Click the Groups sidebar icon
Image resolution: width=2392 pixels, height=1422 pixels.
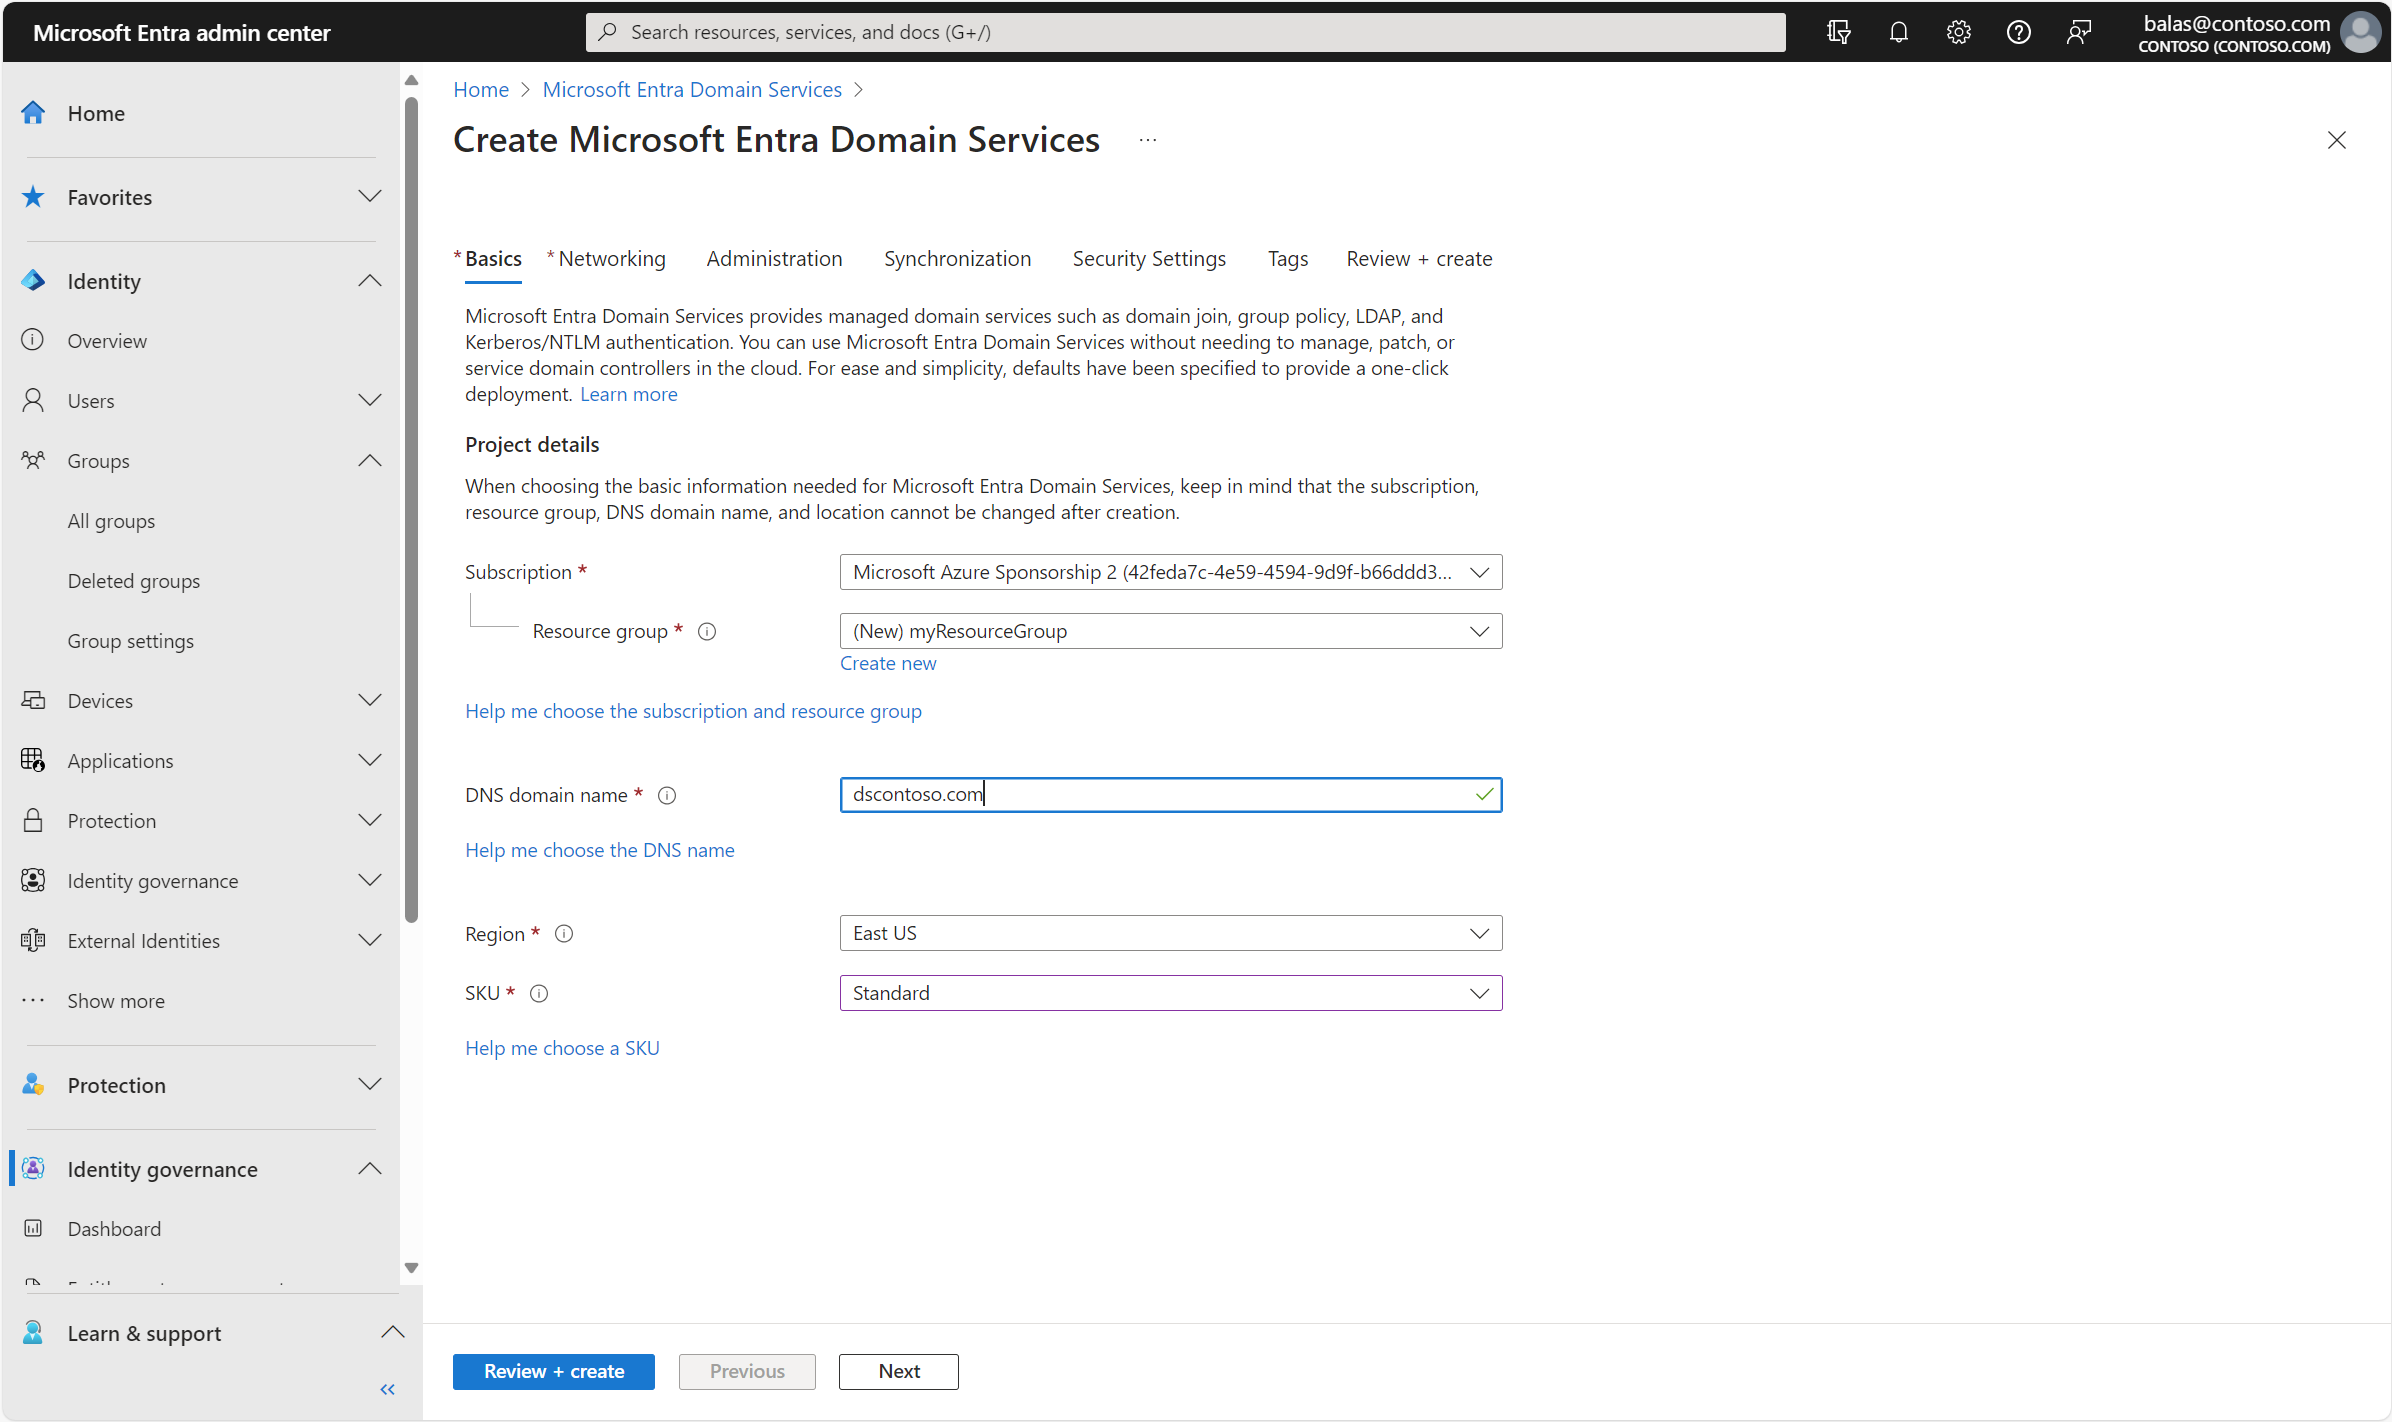click(x=32, y=459)
